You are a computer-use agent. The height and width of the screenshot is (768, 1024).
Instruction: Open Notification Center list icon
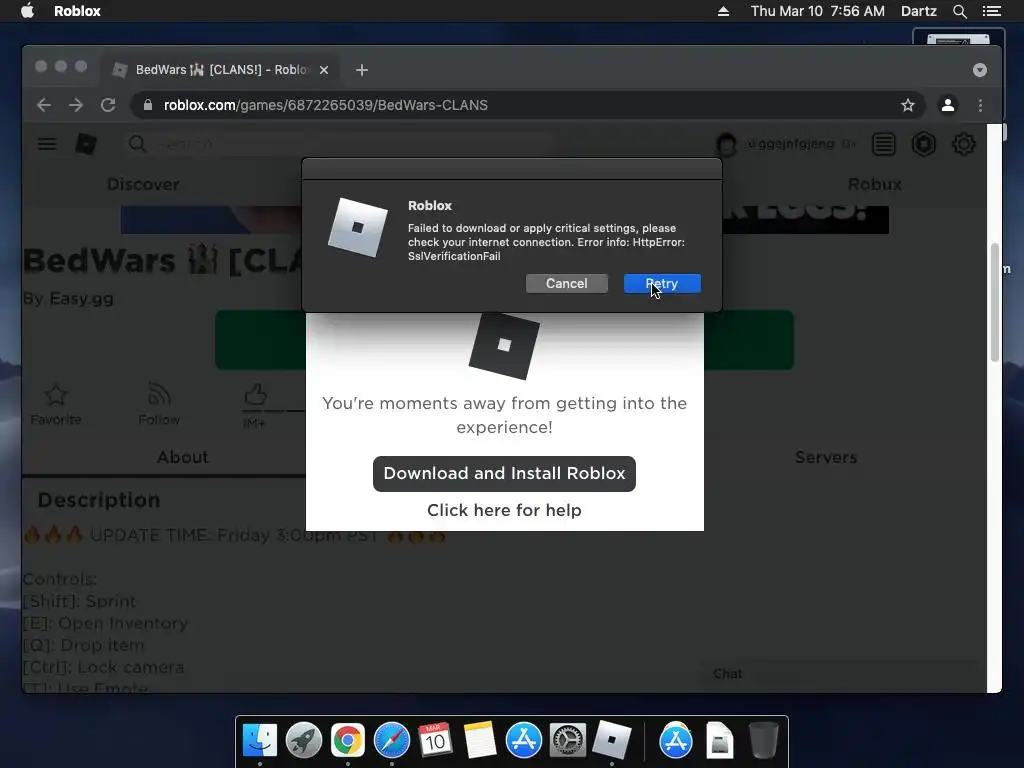[991, 11]
